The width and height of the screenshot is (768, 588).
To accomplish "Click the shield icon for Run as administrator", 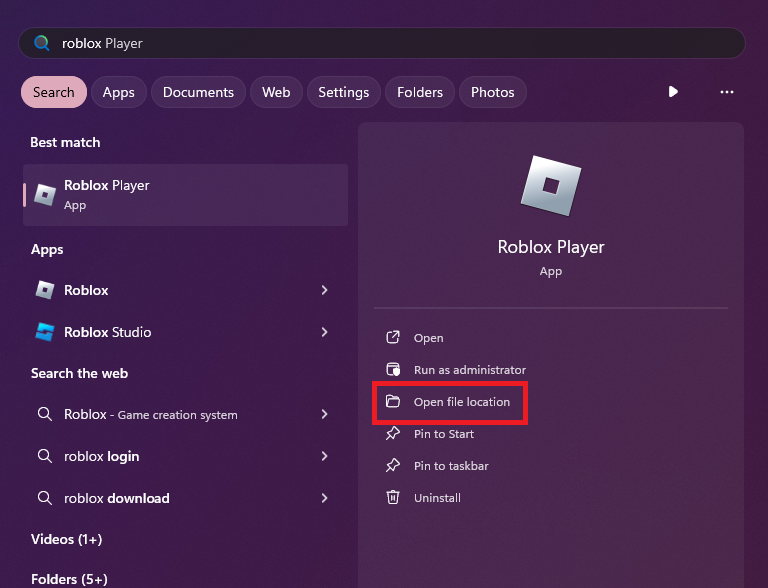I will pyautogui.click(x=393, y=369).
